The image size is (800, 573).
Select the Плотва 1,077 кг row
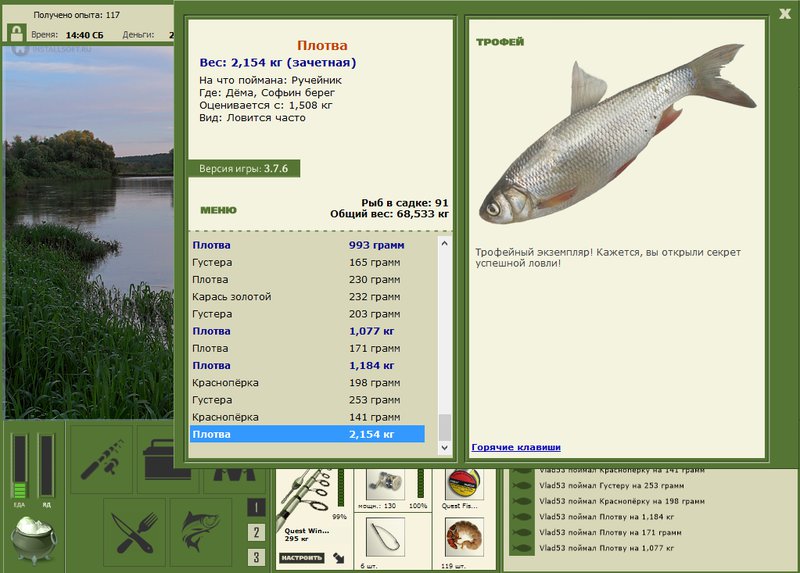(x=307, y=331)
